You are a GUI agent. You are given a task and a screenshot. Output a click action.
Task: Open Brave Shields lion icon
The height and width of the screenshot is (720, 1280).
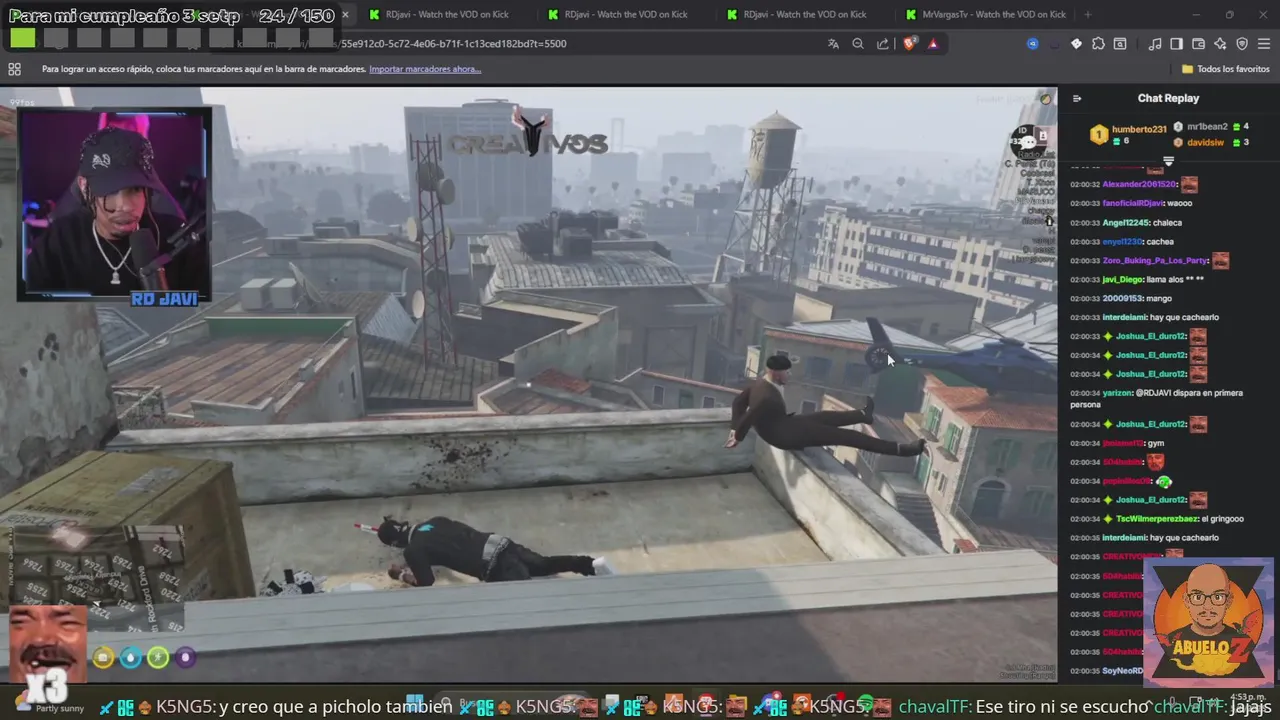point(909,44)
